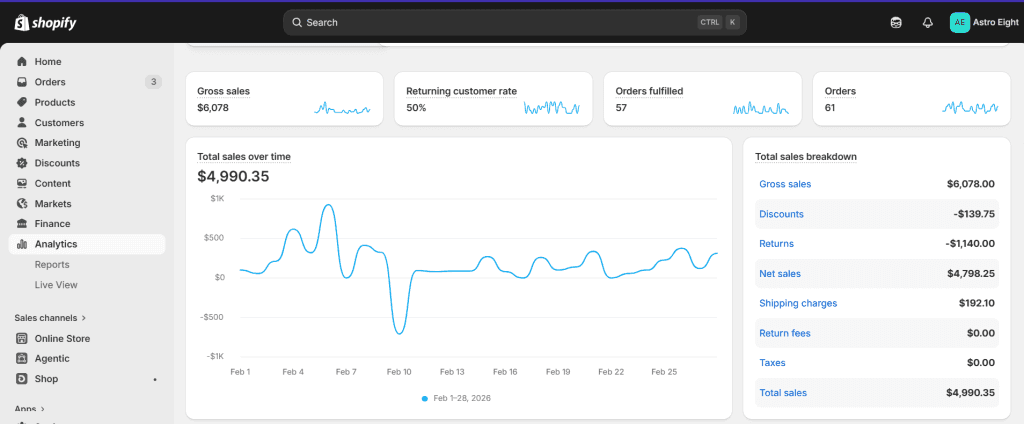1024x424 pixels.
Task: Click the Agentic channel icon
Action: (x=22, y=359)
